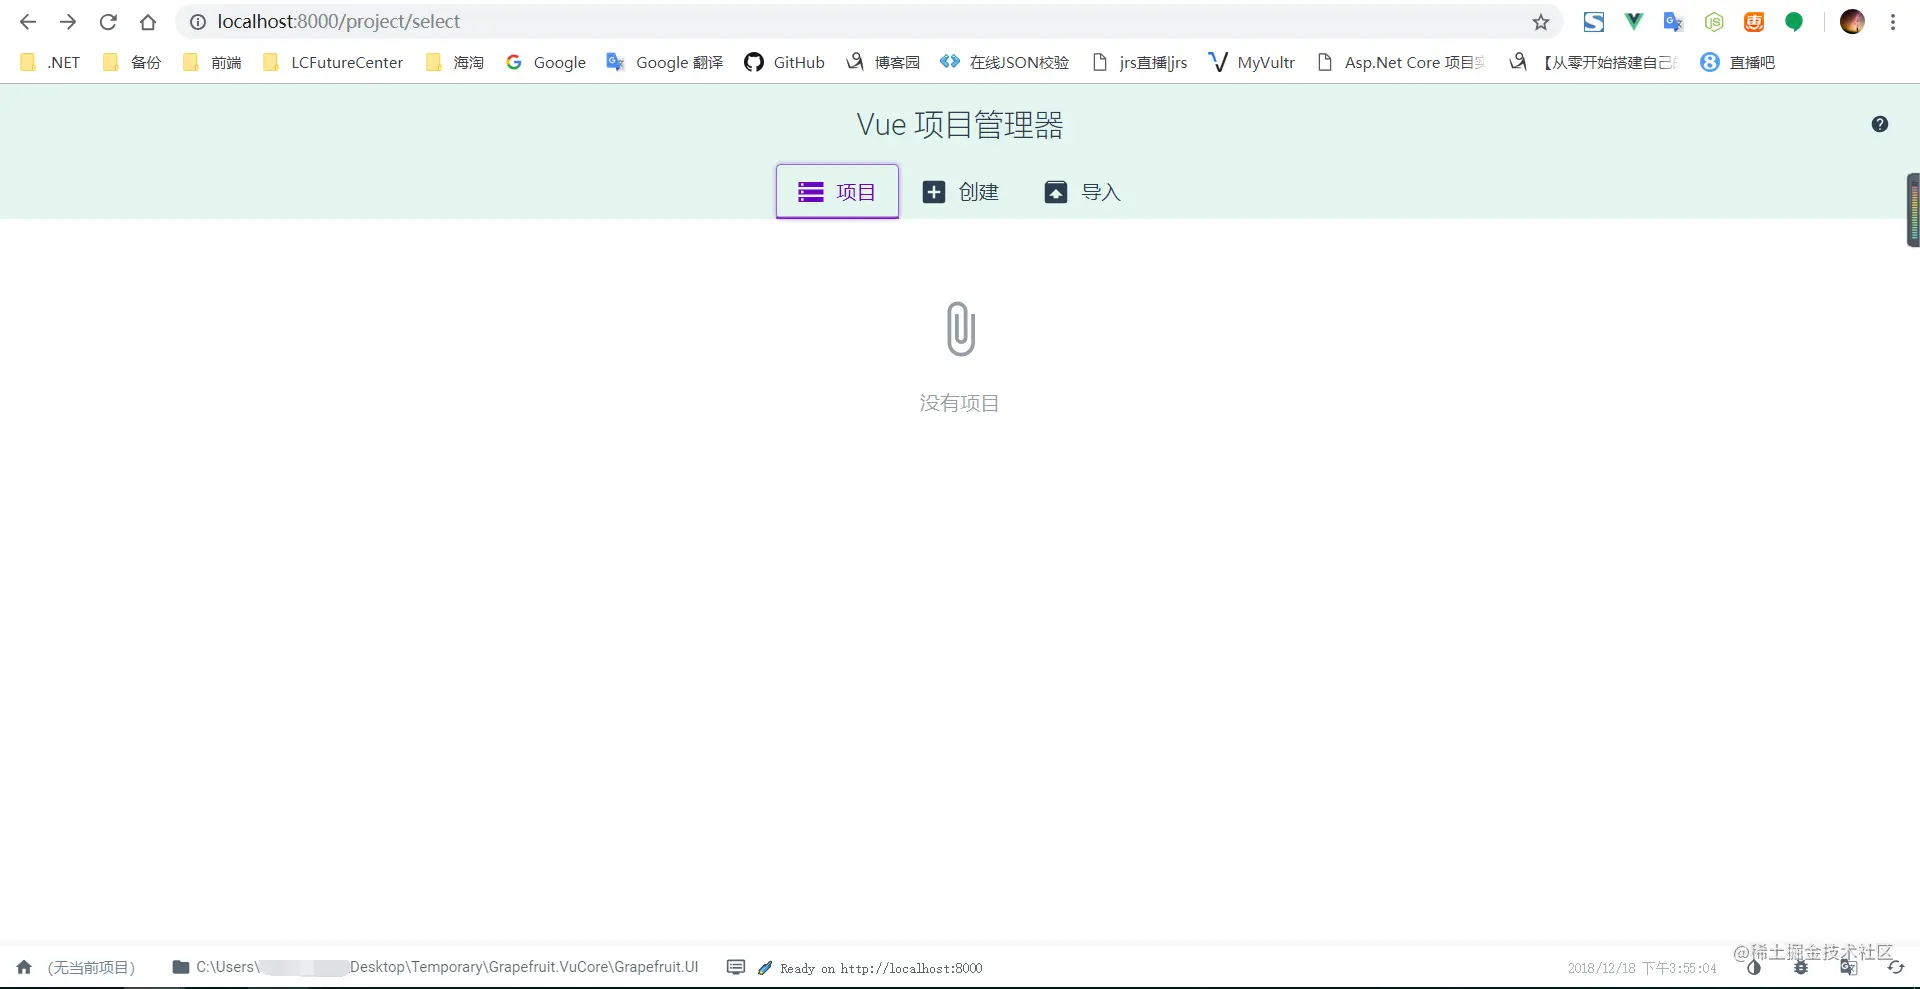Switch to the 导入 import tab
1920x989 pixels.
1082,192
